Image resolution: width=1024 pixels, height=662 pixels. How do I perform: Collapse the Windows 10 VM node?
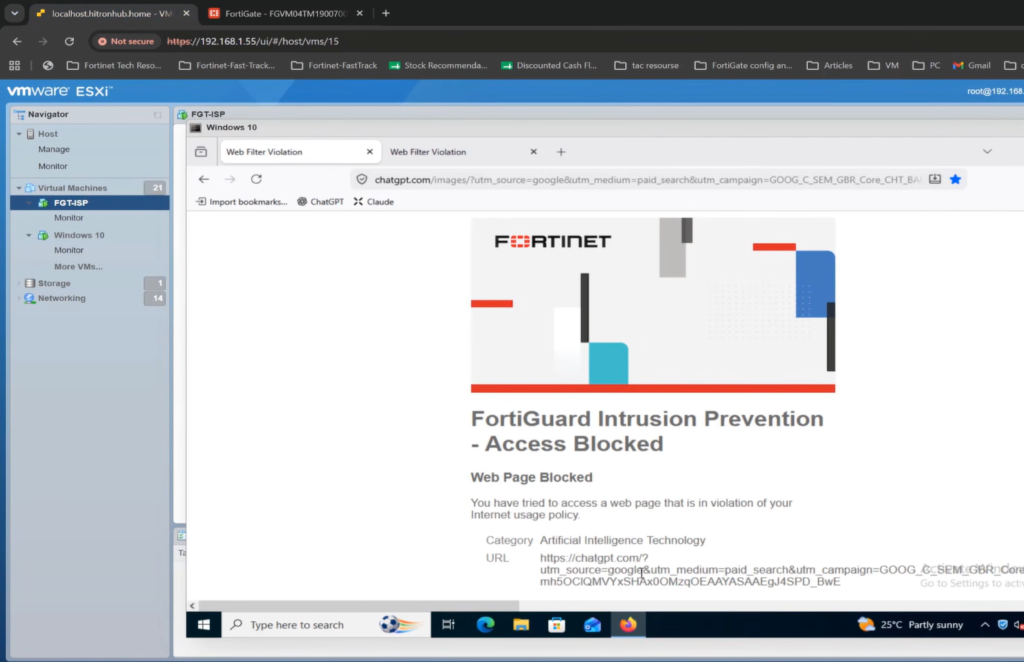29,235
